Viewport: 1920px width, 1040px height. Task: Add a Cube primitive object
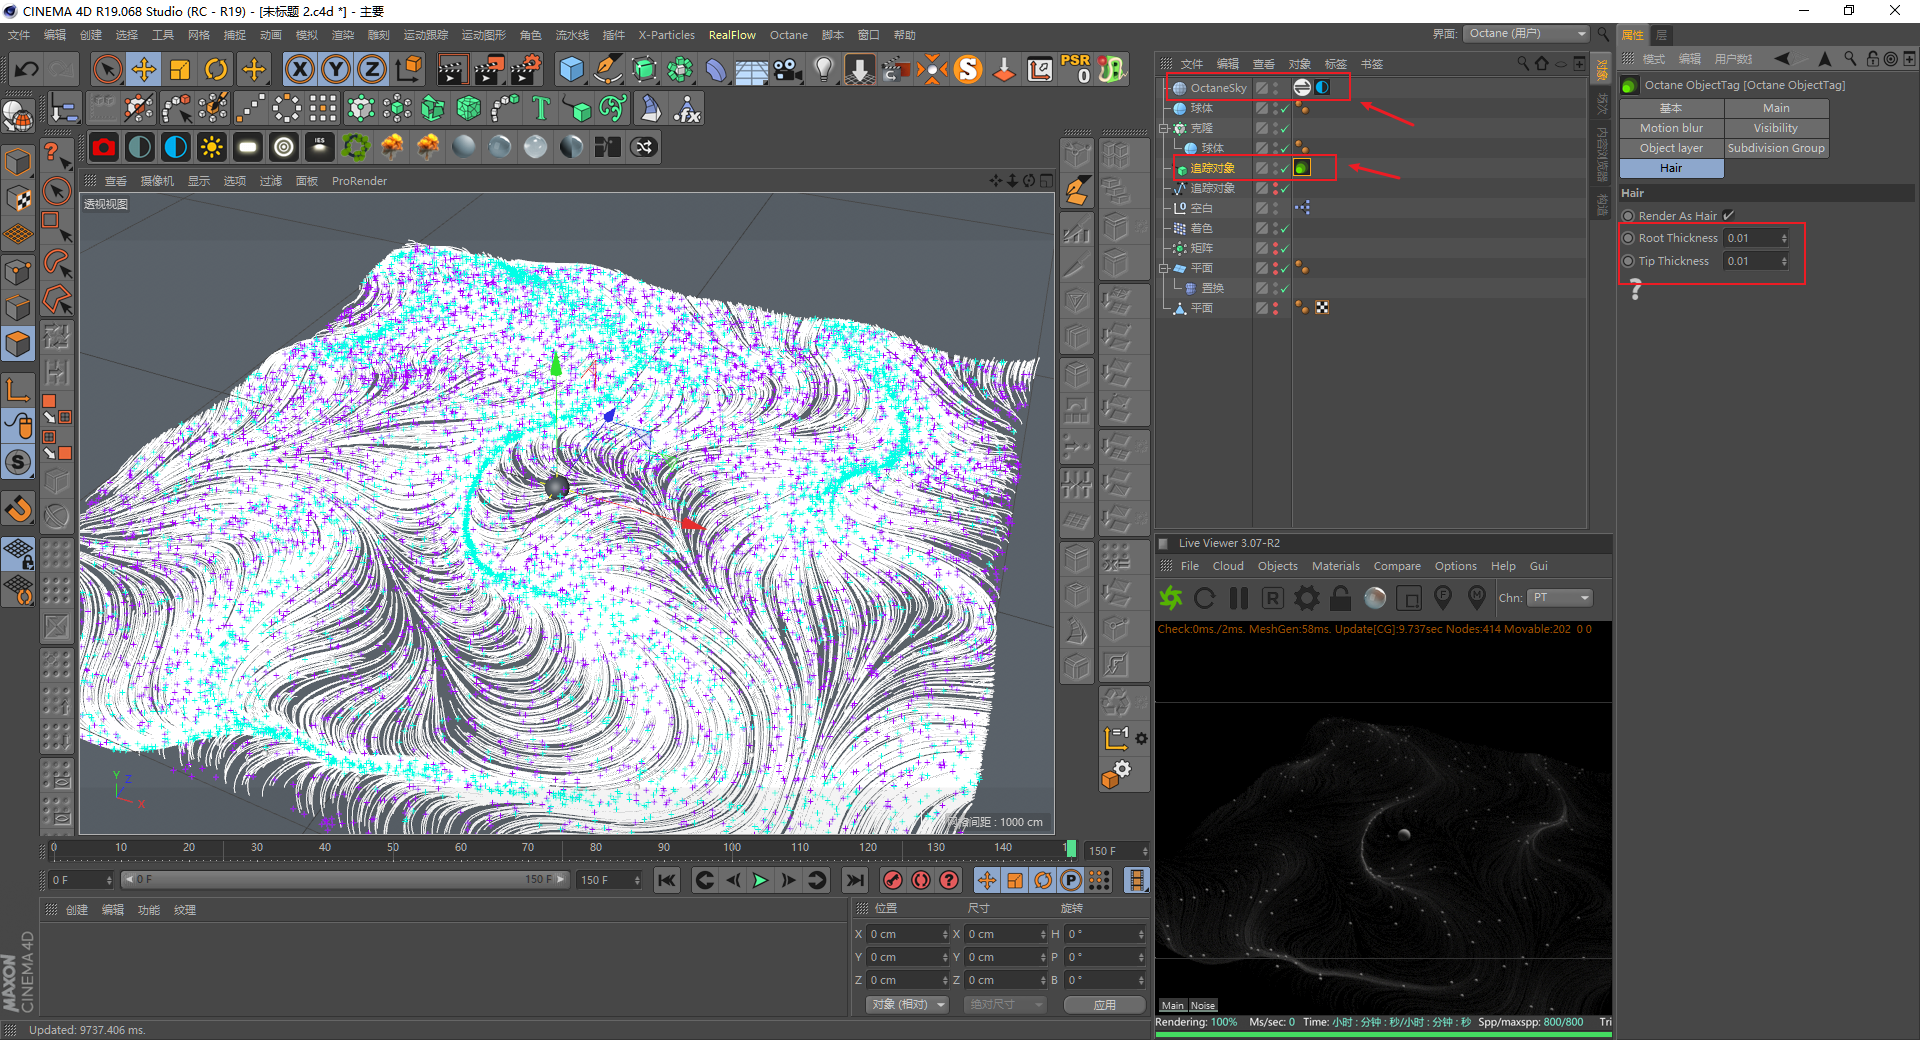pyautogui.click(x=571, y=69)
